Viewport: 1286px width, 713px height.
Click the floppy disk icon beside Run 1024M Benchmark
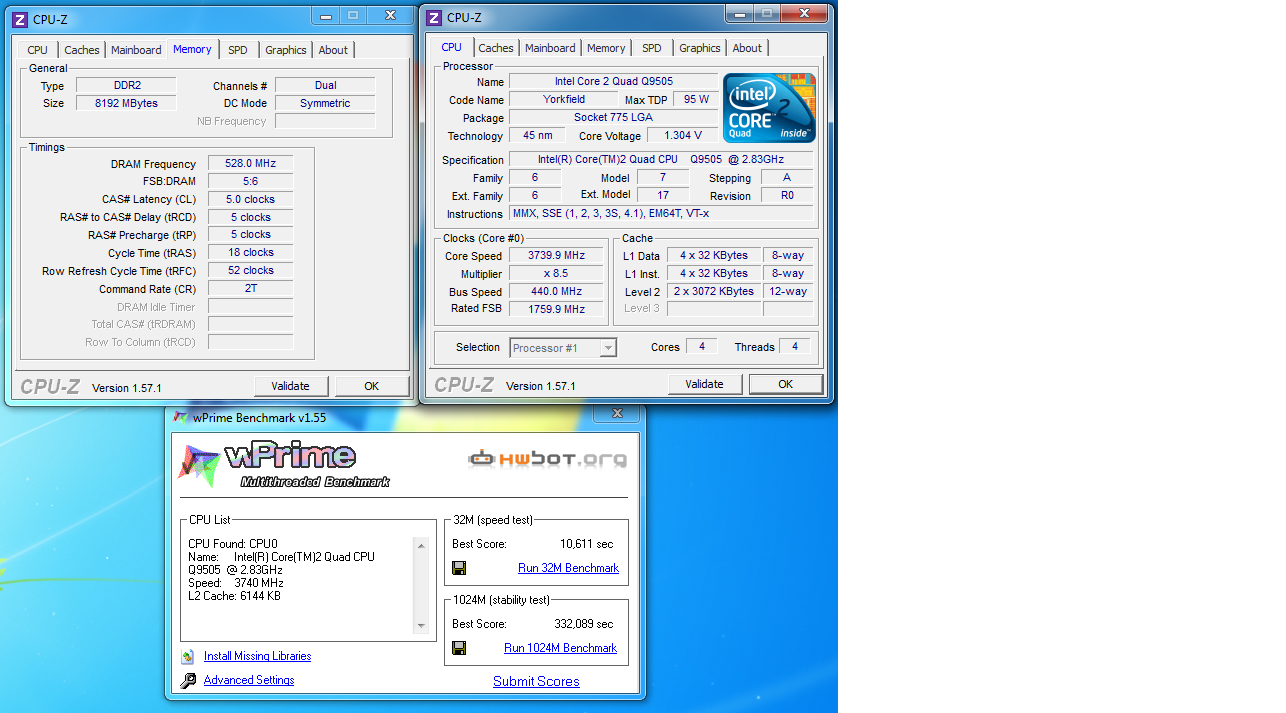tap(459, 648)
